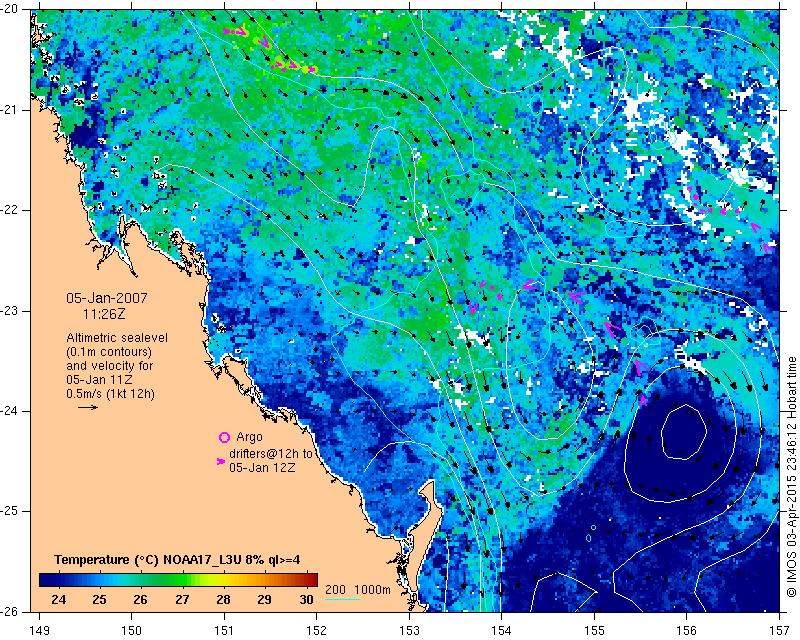Image resolution: width=800 pixels, height=640 pixels.
Task: Click longitude axis label 154
Action: [502, 631]
